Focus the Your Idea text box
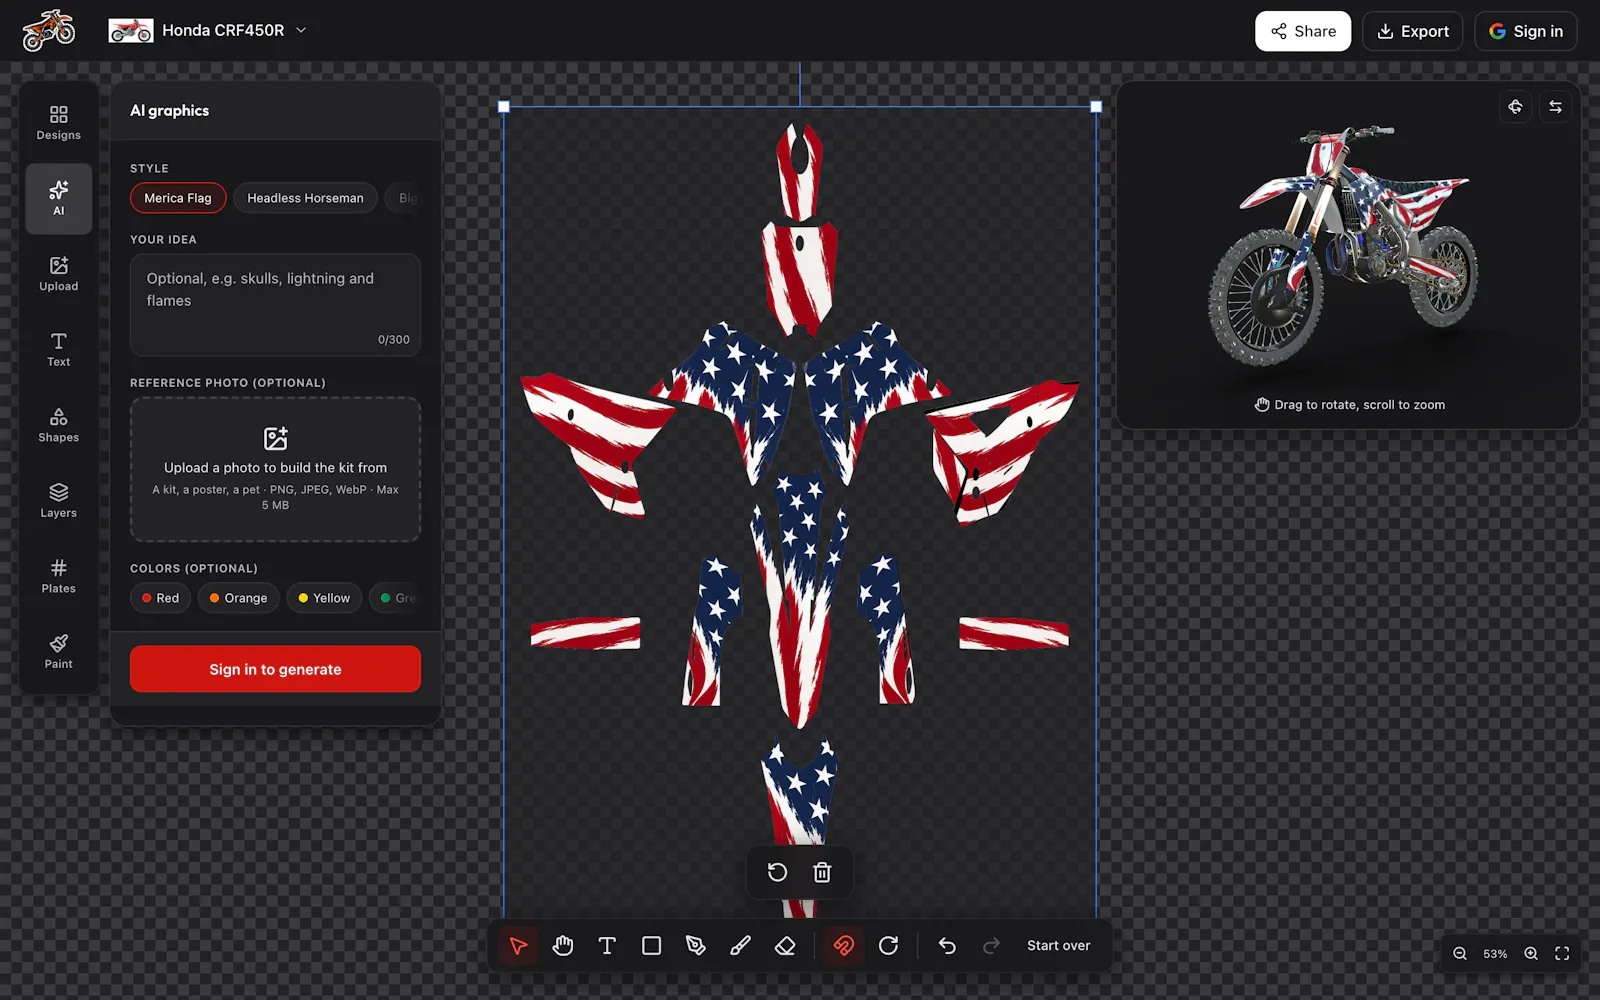The width and height of the screenshot is (1600, 1000). (x=275, y=305)
